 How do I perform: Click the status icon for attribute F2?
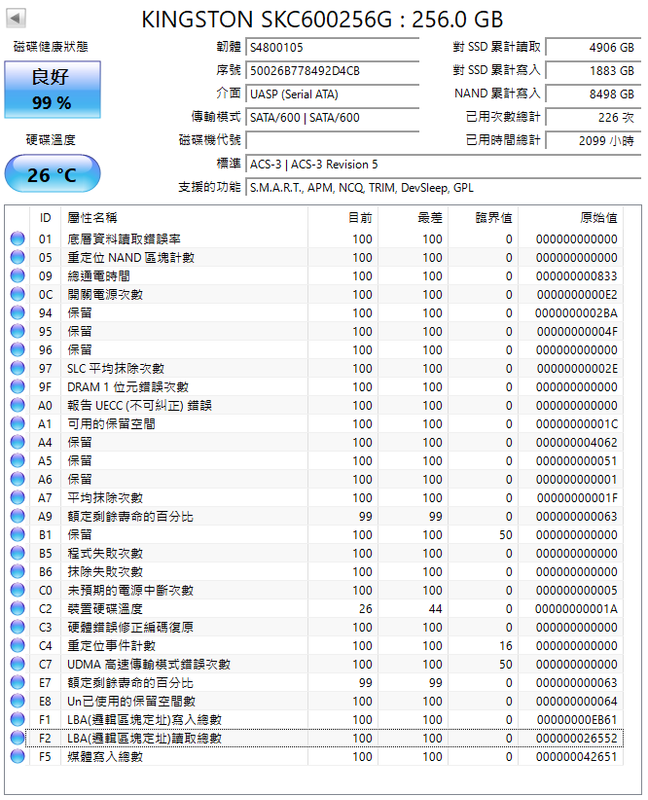pyautogui.click(x=17, y=738)
